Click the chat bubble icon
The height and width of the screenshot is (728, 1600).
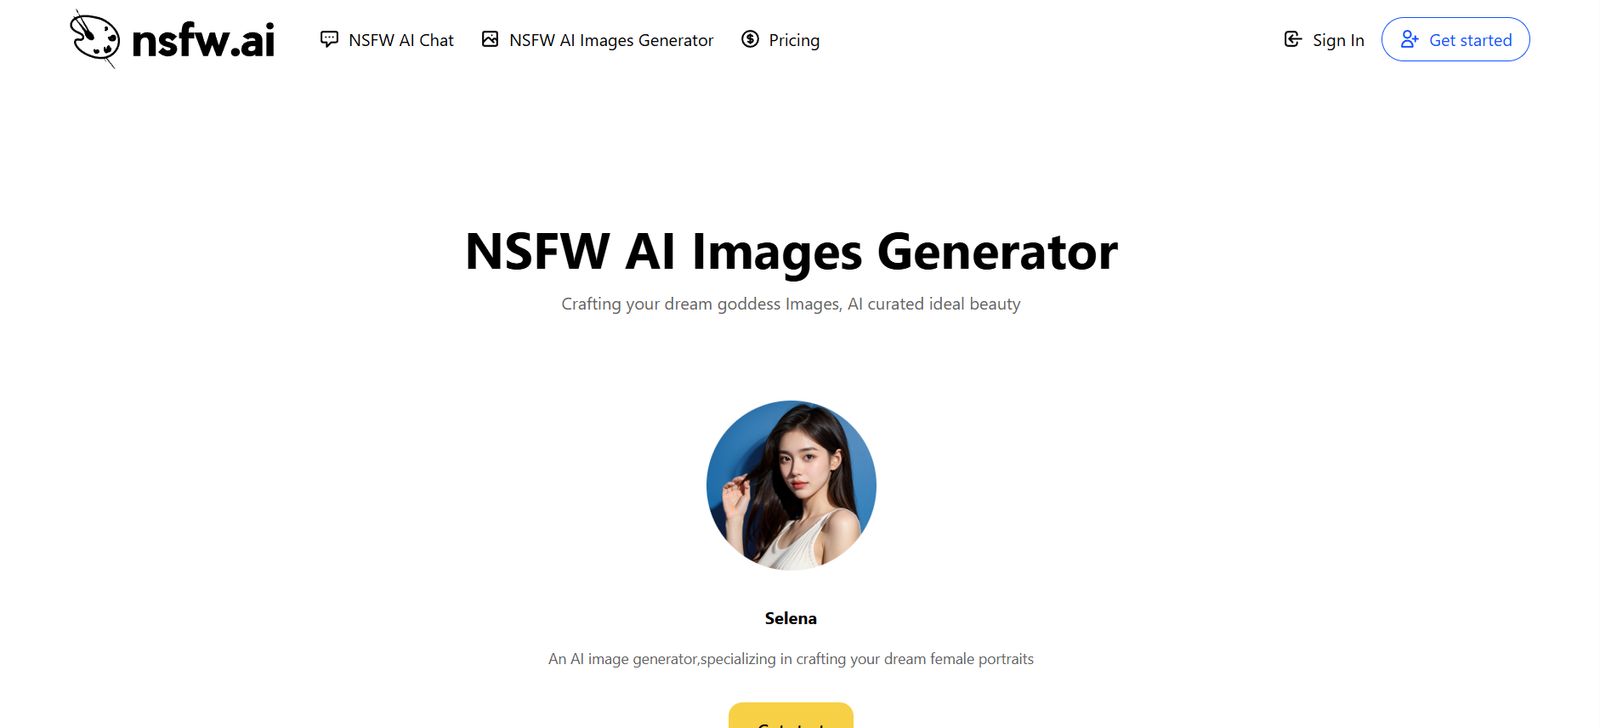pyautogui.click(x=329, y=39)
